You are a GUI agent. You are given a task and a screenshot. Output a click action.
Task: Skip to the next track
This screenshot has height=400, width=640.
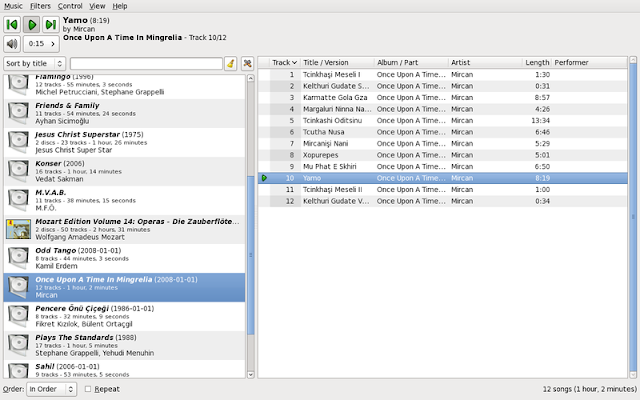tap(51, 25)
